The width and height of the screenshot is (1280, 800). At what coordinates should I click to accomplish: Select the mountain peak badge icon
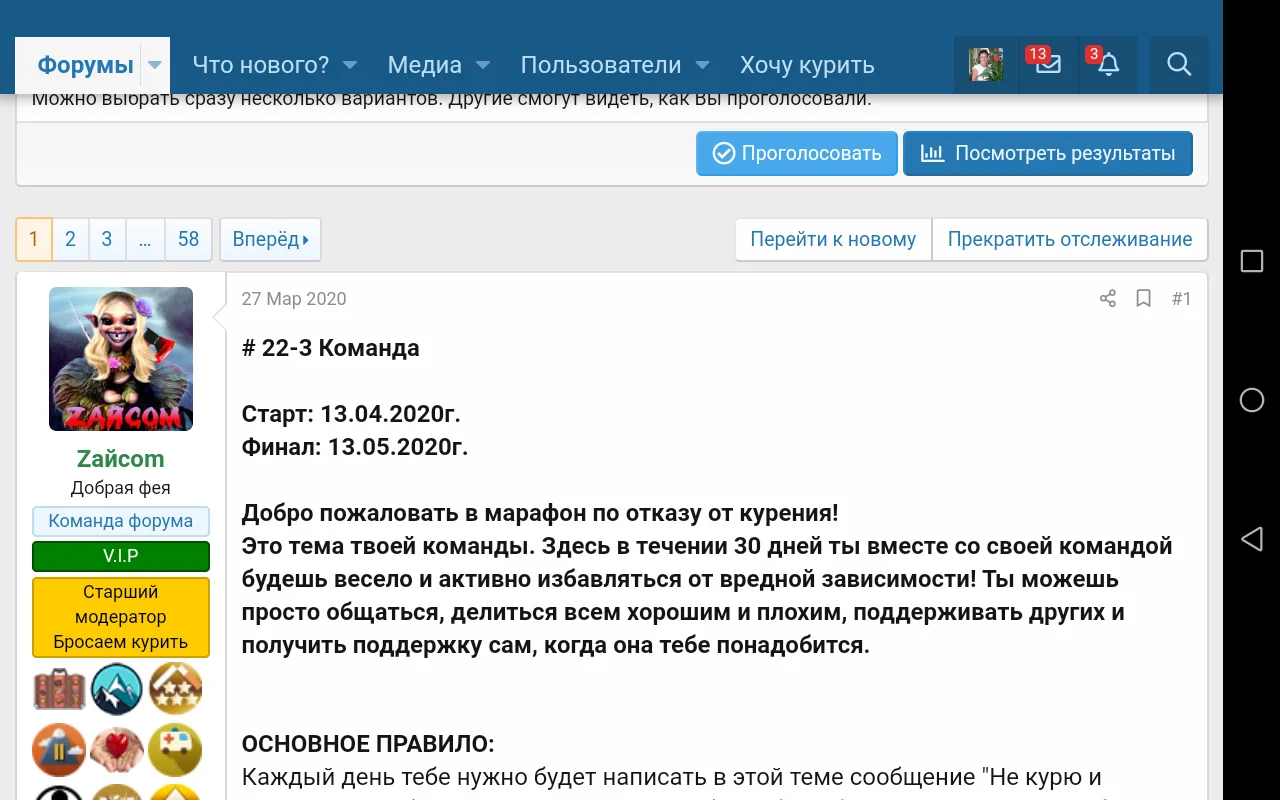(x=117, y=689)
